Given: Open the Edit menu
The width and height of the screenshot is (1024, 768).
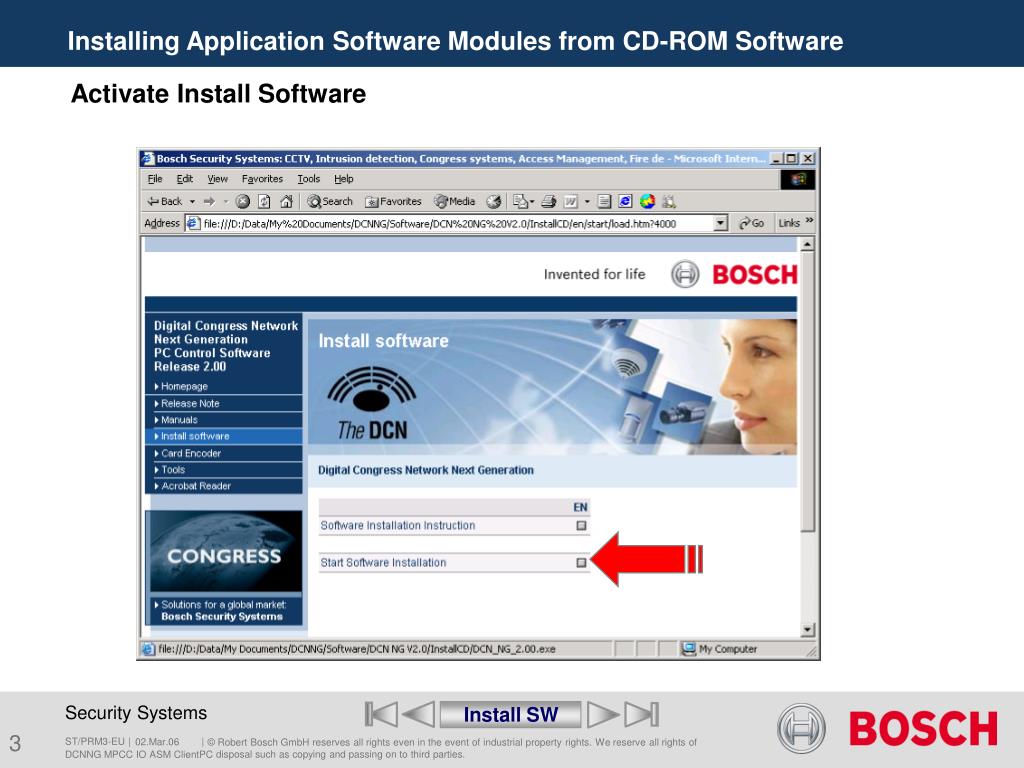Looking at the screenshot, I should click(185, 179).
